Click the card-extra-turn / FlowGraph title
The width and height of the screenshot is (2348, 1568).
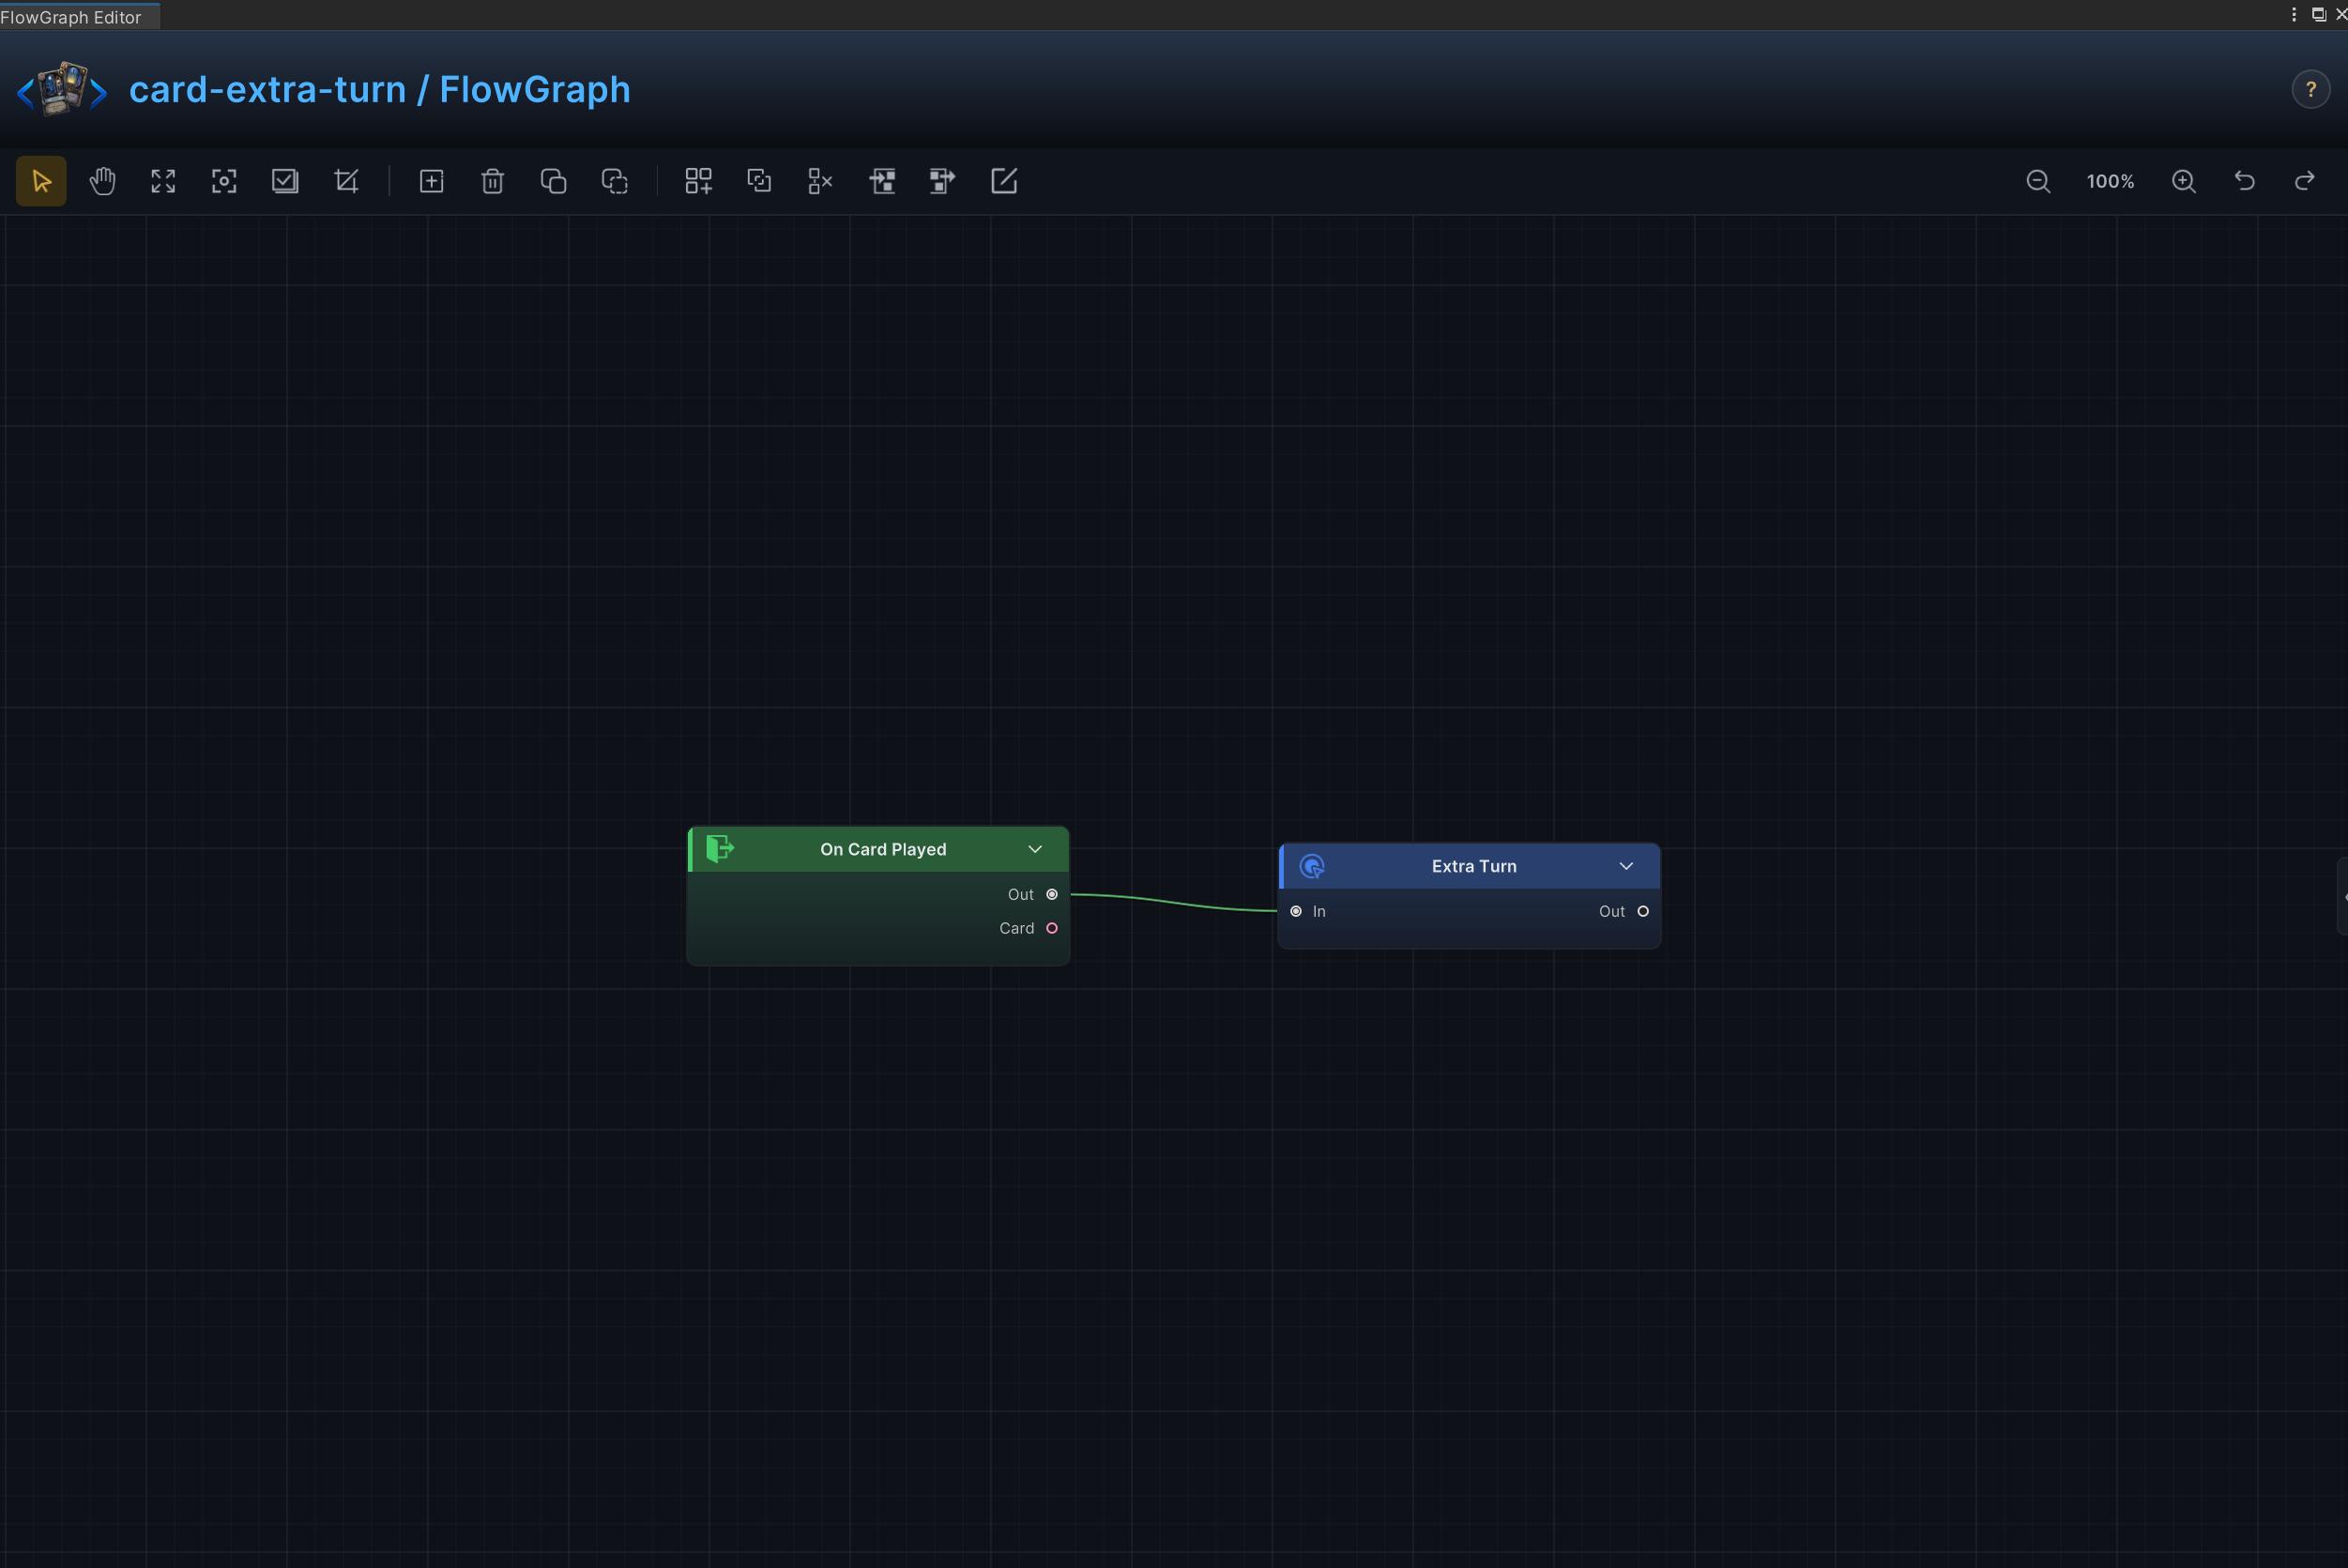coord(380,90)
